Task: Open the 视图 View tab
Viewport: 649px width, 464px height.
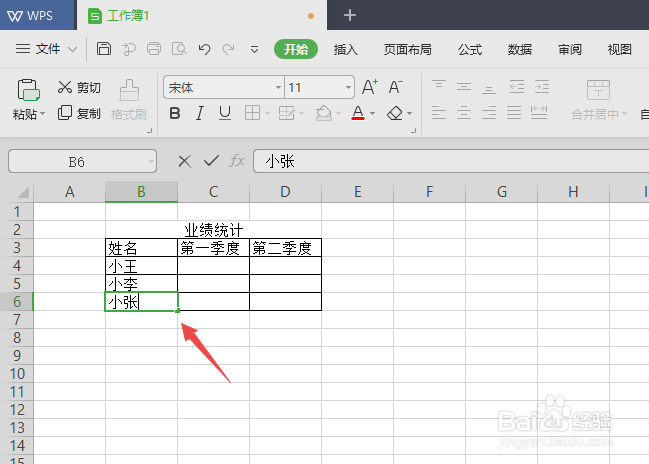Action: [x=620, y=50]
